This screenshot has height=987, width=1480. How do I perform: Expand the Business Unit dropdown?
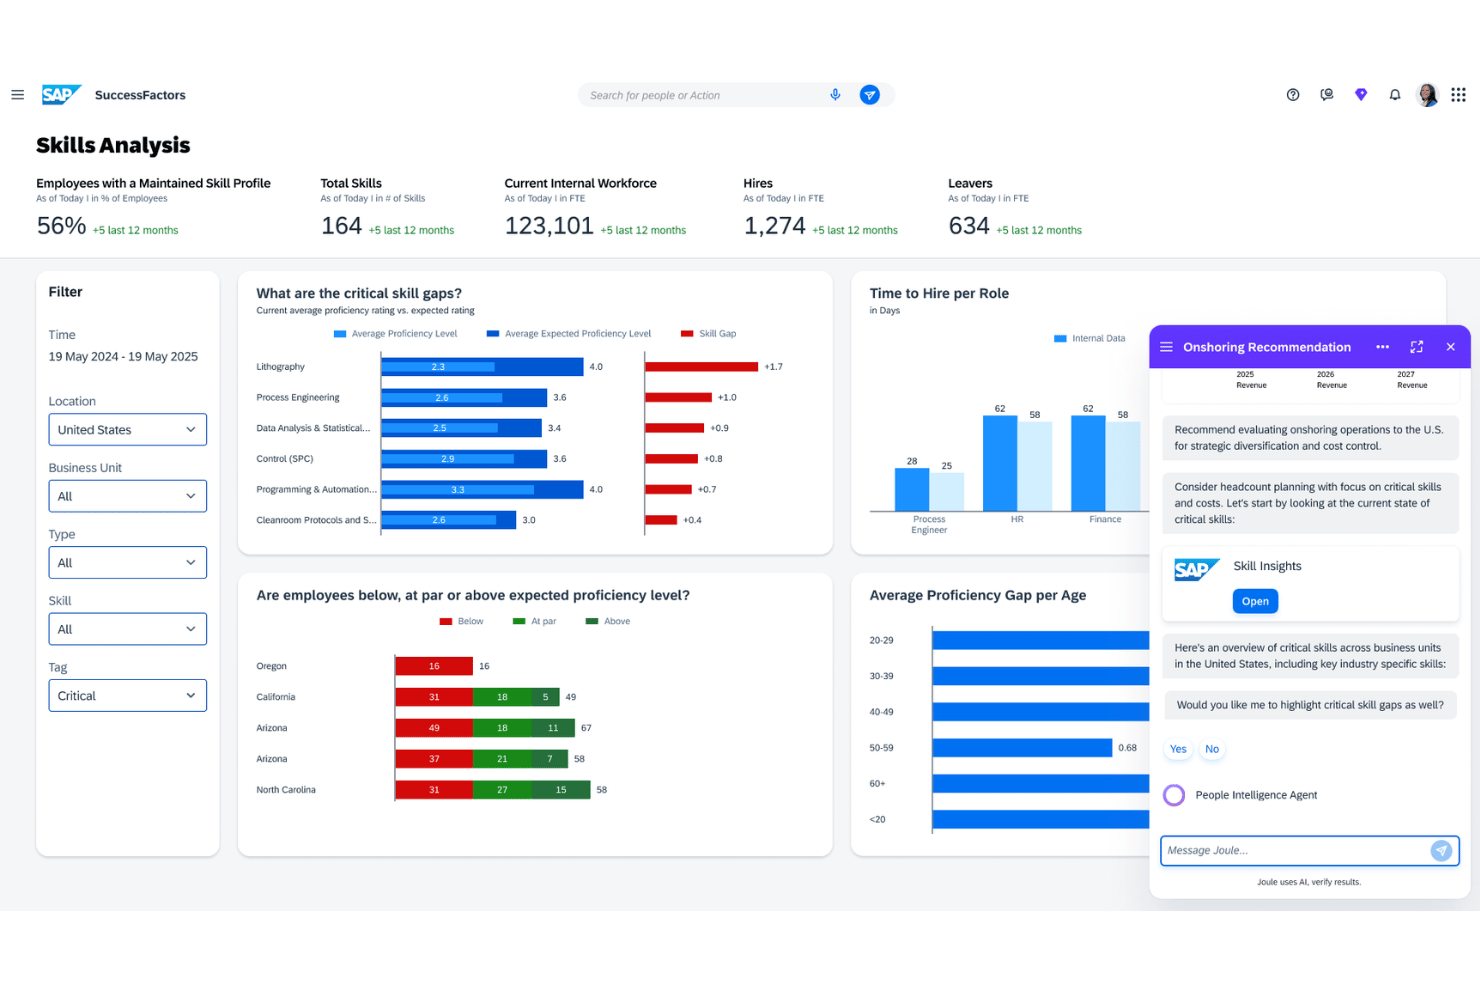128,496
